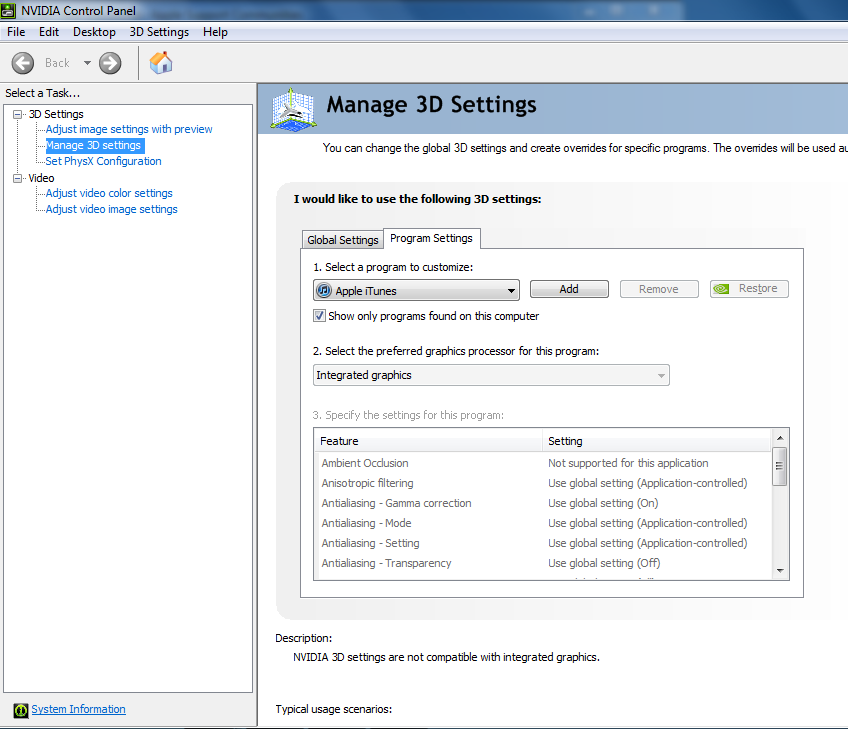Viewport: 848px width, 729px height.
Task: Click the Add program button
Action: 569,289
